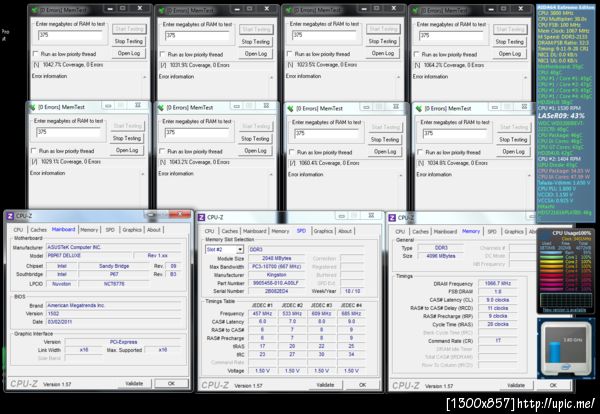Open Log in the 1034.8% coverage MemTest
This screenshot has height=414, width=600.
(x=514, y=152)
